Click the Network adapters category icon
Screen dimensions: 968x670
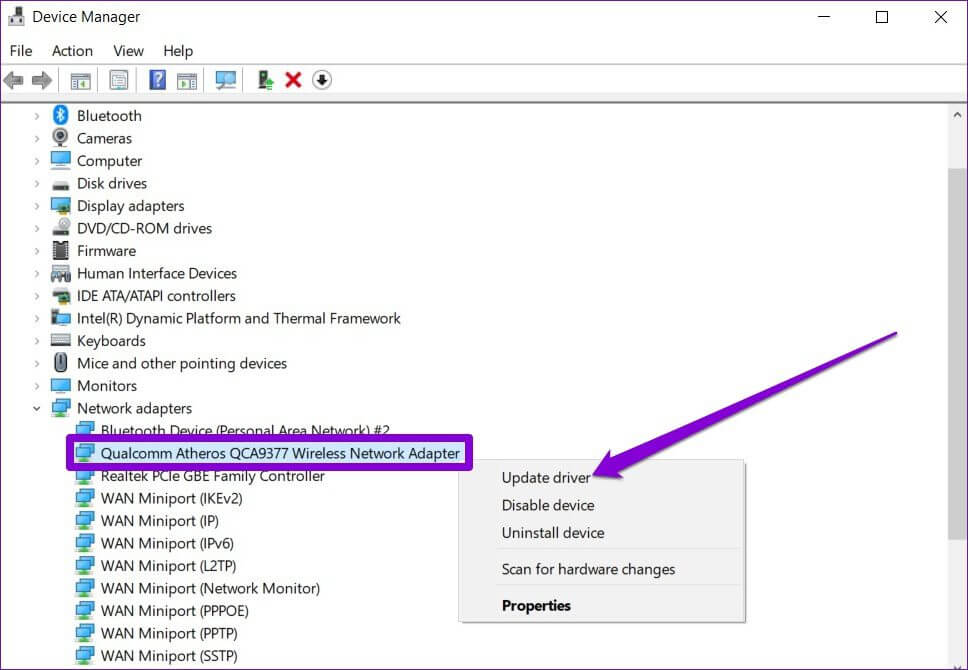pyautogui.click(x=60, y=408)
